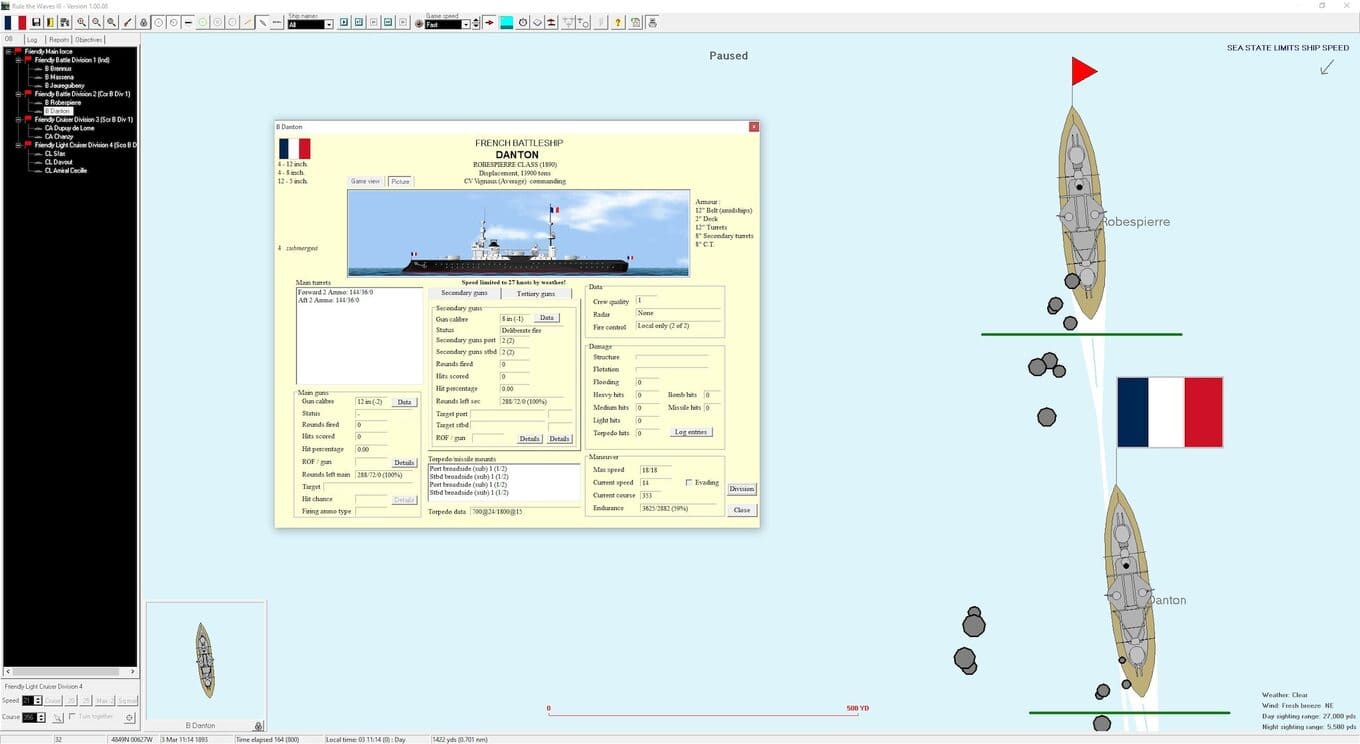Click the lock icon below ship thumbnail
Image resolution: width=1360 pixels, height=744 pixels.
[x=258, y=726]
